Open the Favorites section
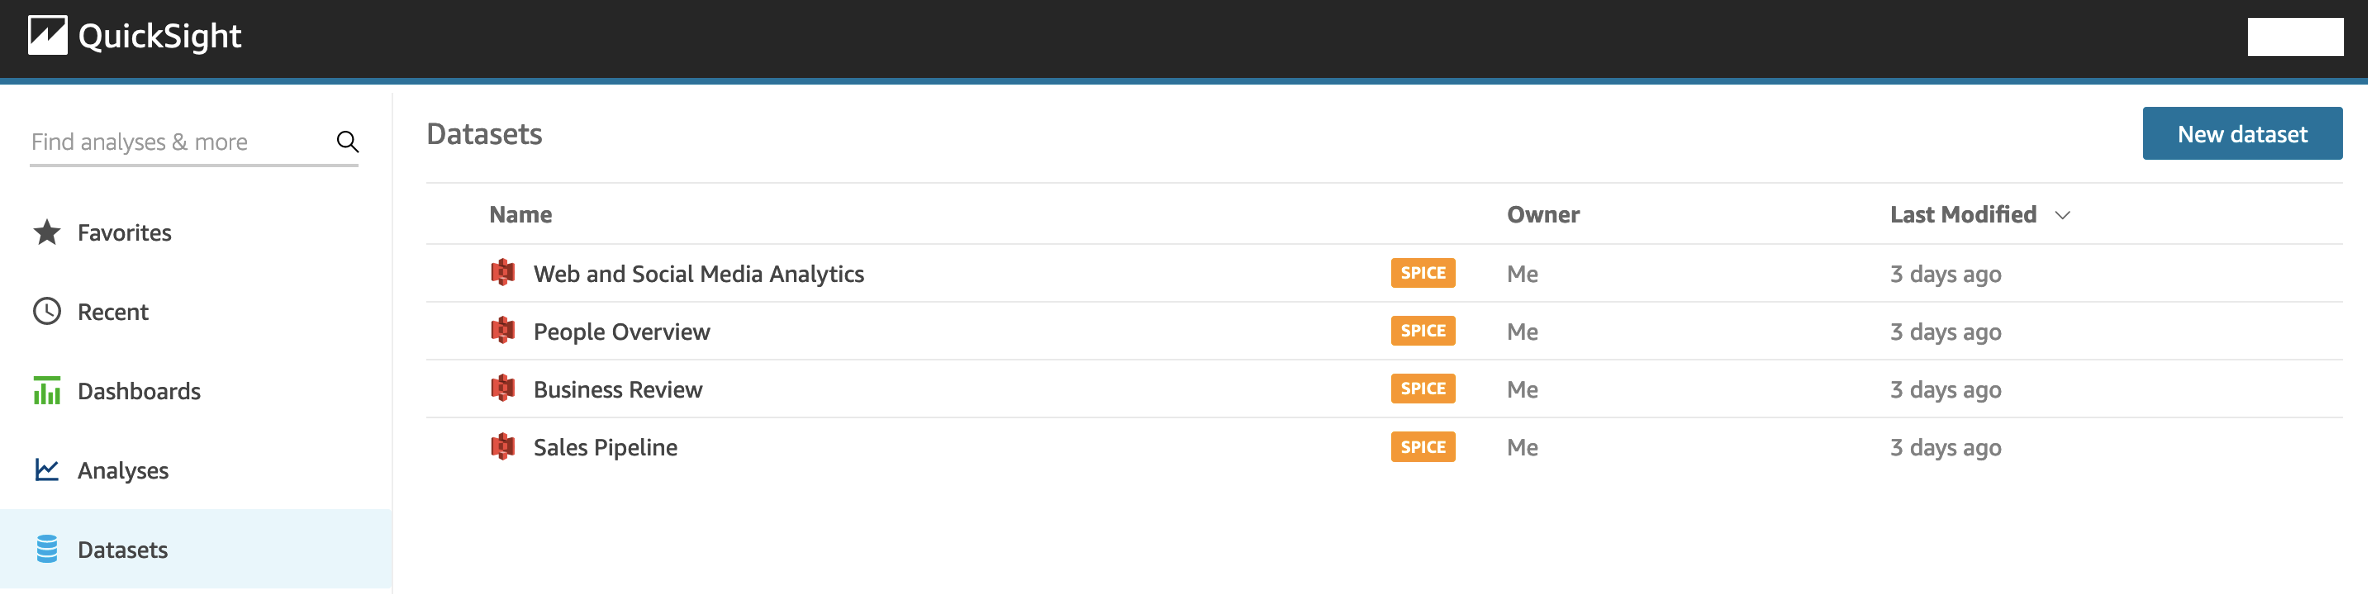 [x=124, y=233]
